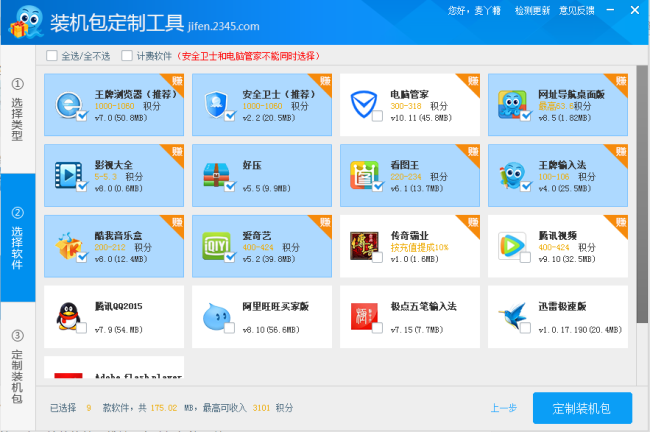Image resolution: width=650 pixels, height=432 pixels.
Task: Uncheck the 看图王 checkbox
Action: tap(378, 186)
